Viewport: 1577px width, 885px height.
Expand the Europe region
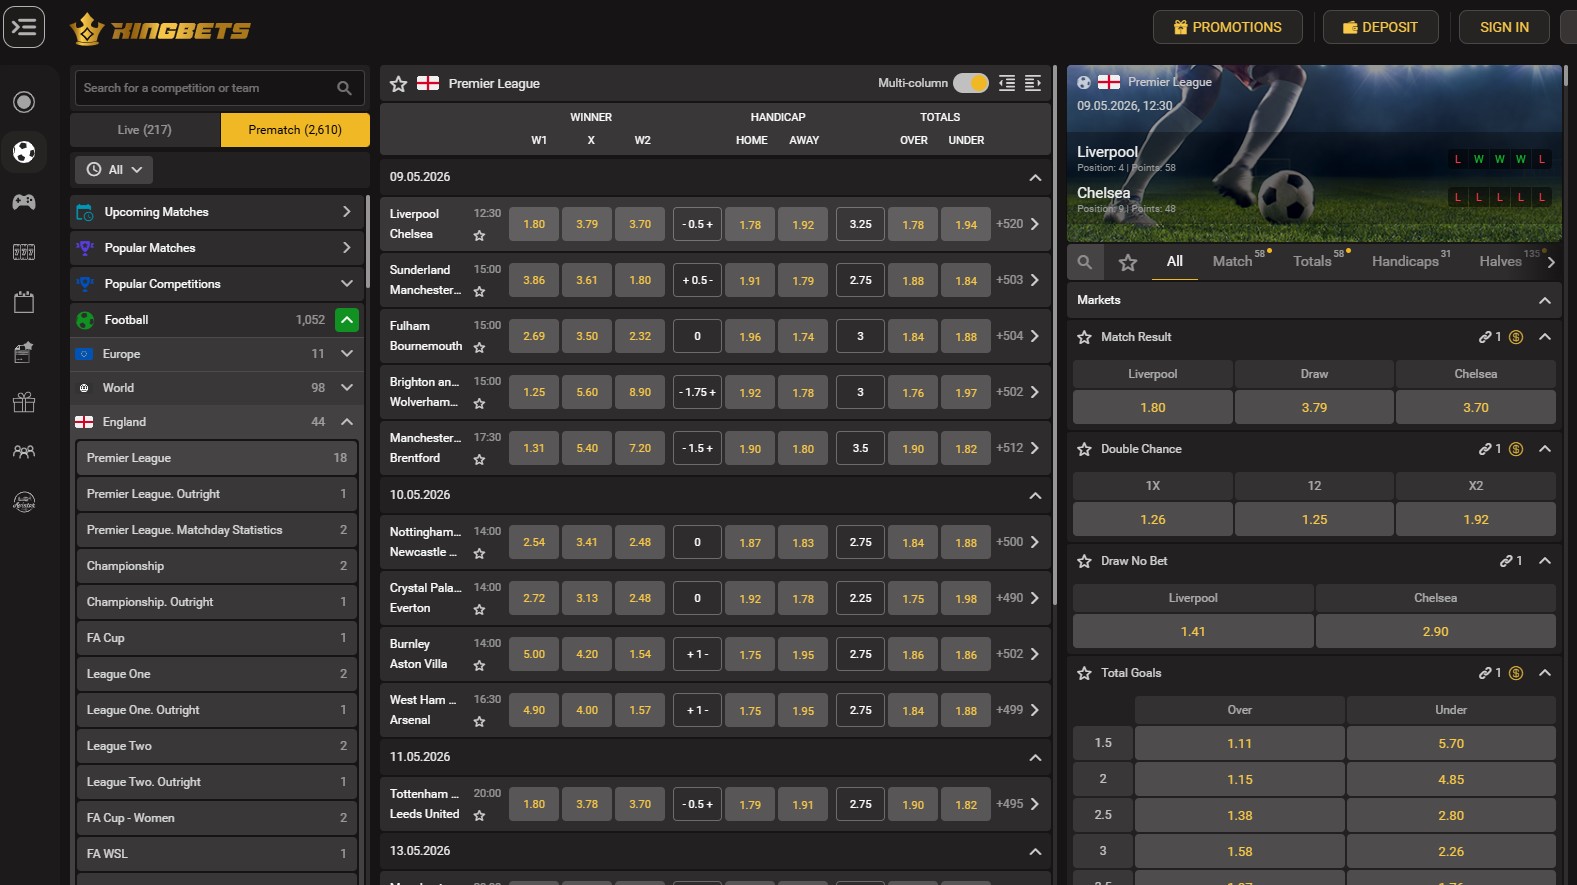[x=217, y=354]
